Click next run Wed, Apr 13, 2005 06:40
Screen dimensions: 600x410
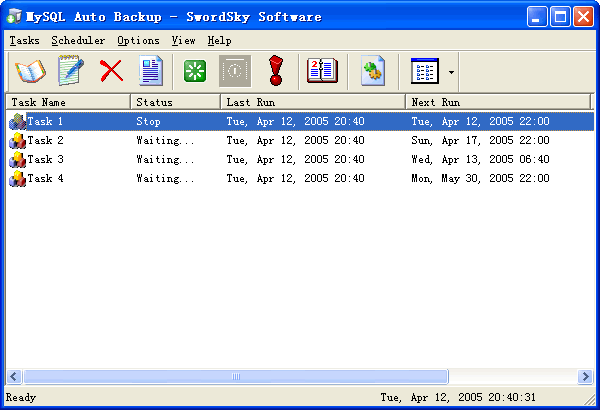coord(480,159)
